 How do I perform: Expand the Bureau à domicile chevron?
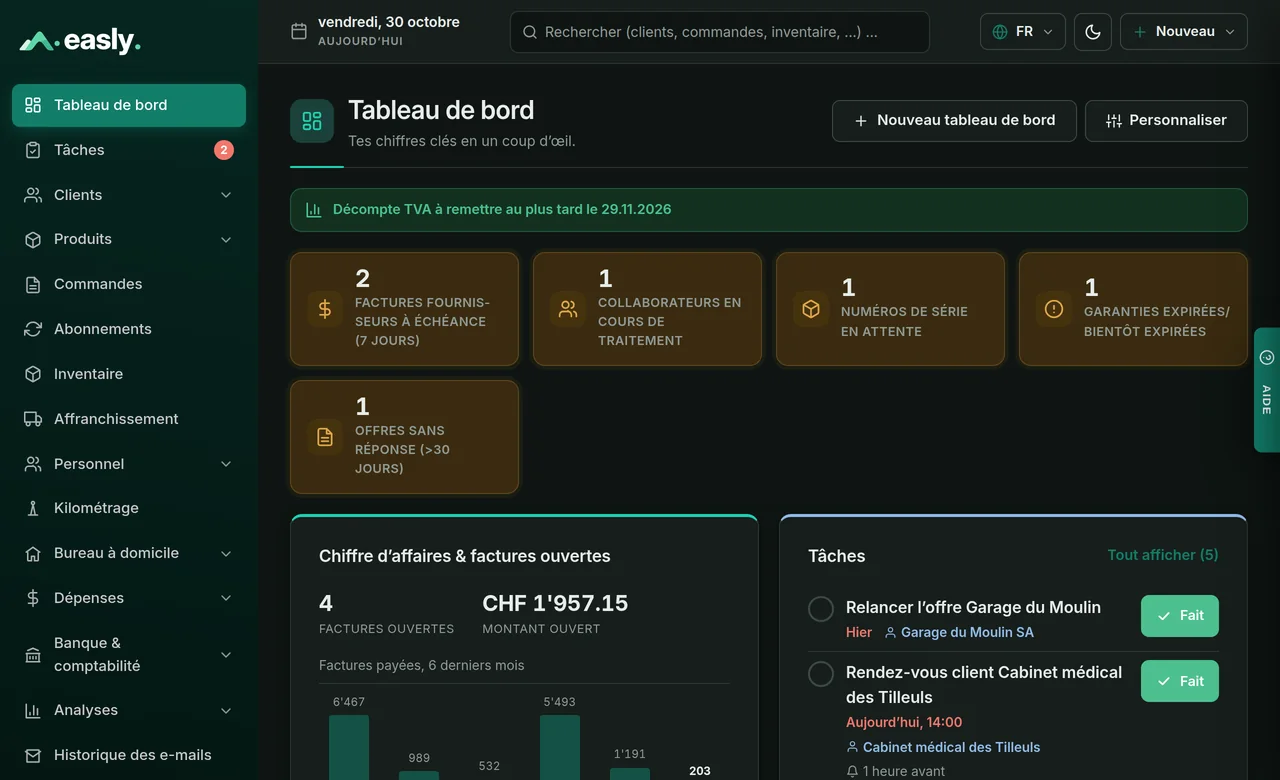(x=226, y=553)
